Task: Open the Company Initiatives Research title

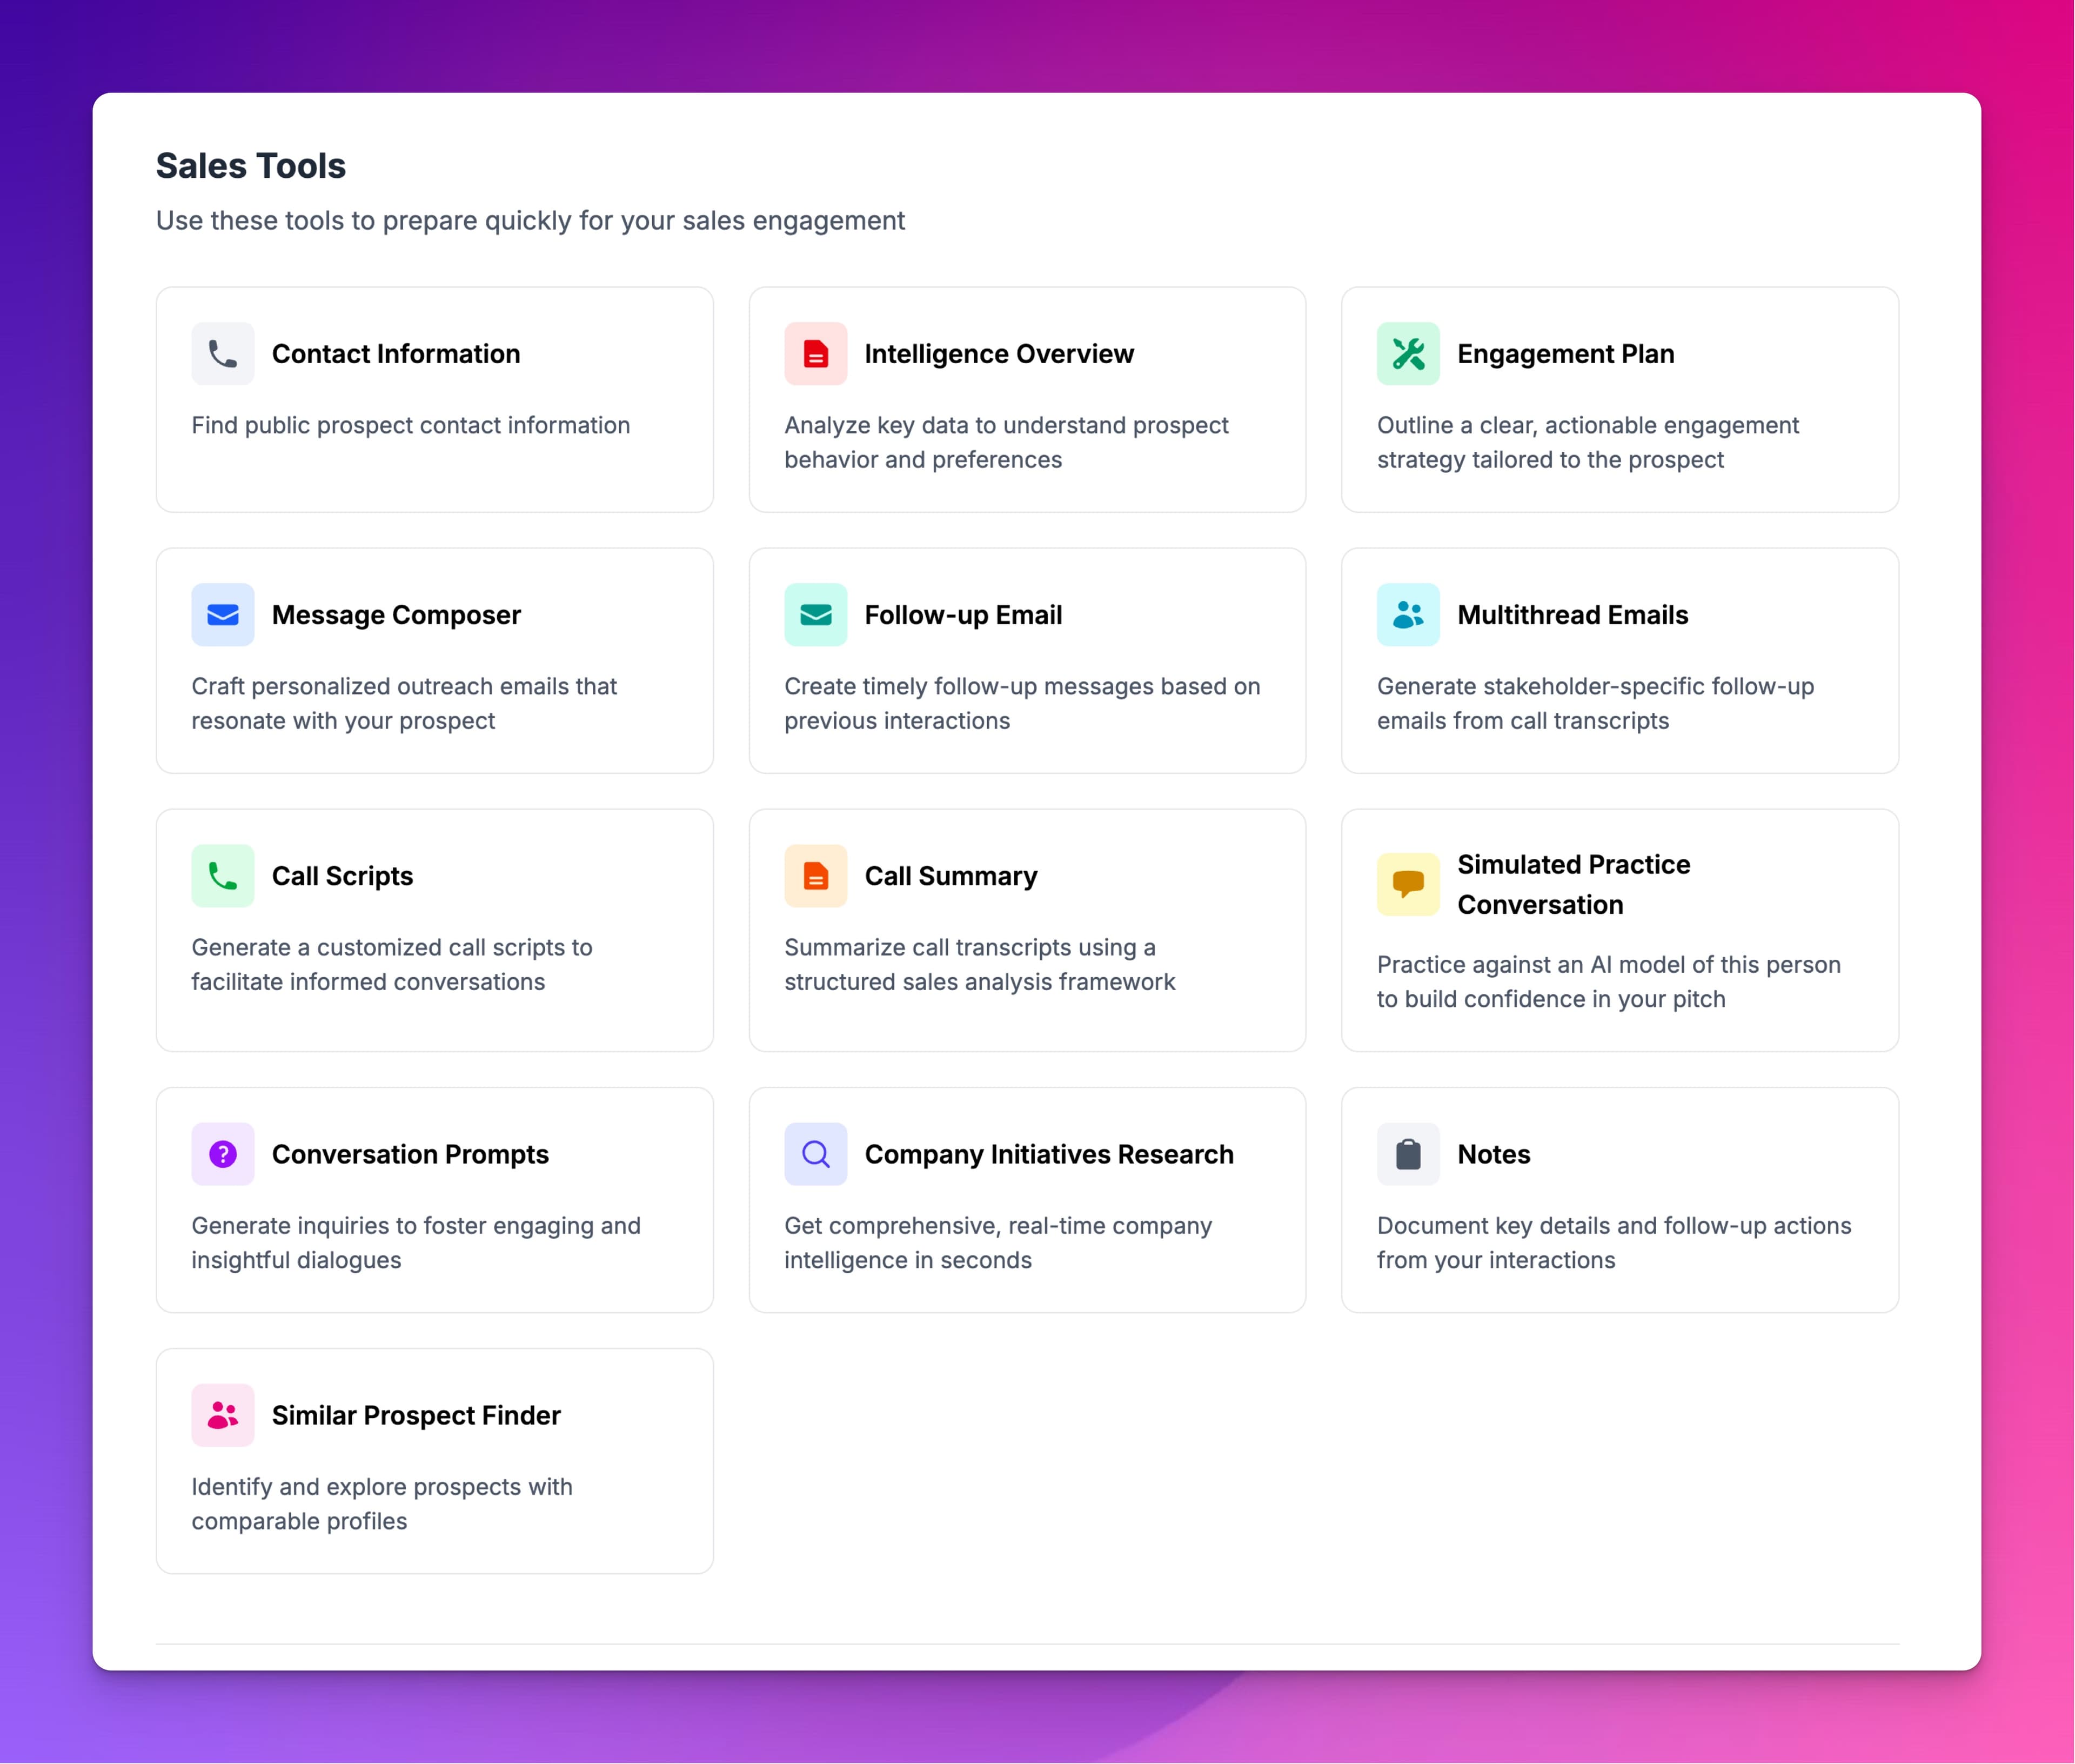Action: pos(1048,1154)
